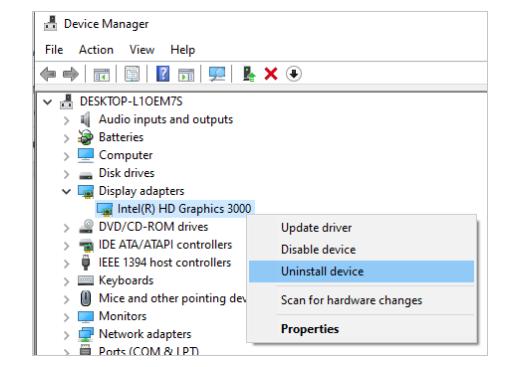The width and height of the screenshot is (515, 367).
Task: Select the Disk drives label
Action: (x=127, y=173)
